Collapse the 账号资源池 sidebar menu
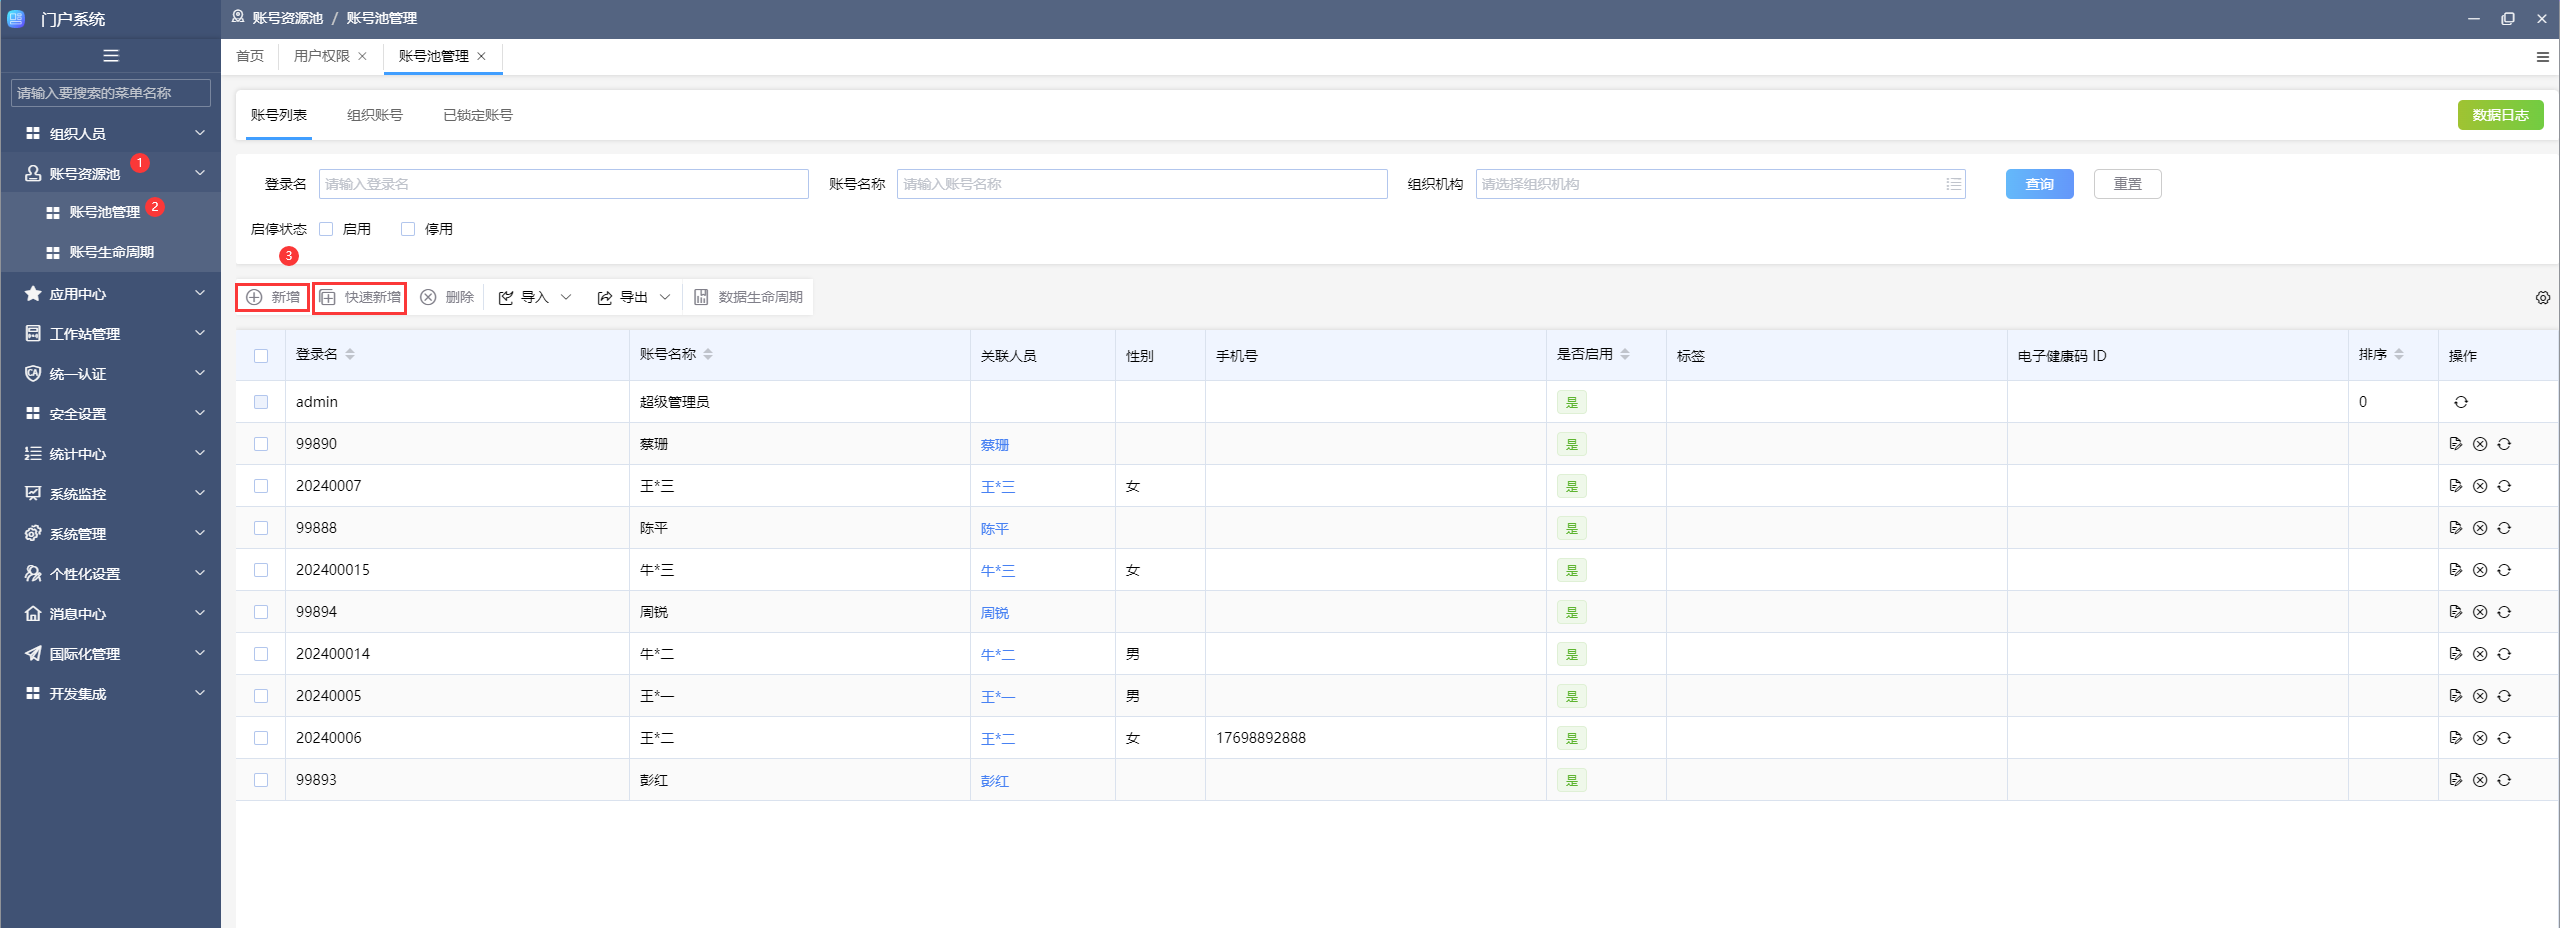 click(x=111, y=173)
